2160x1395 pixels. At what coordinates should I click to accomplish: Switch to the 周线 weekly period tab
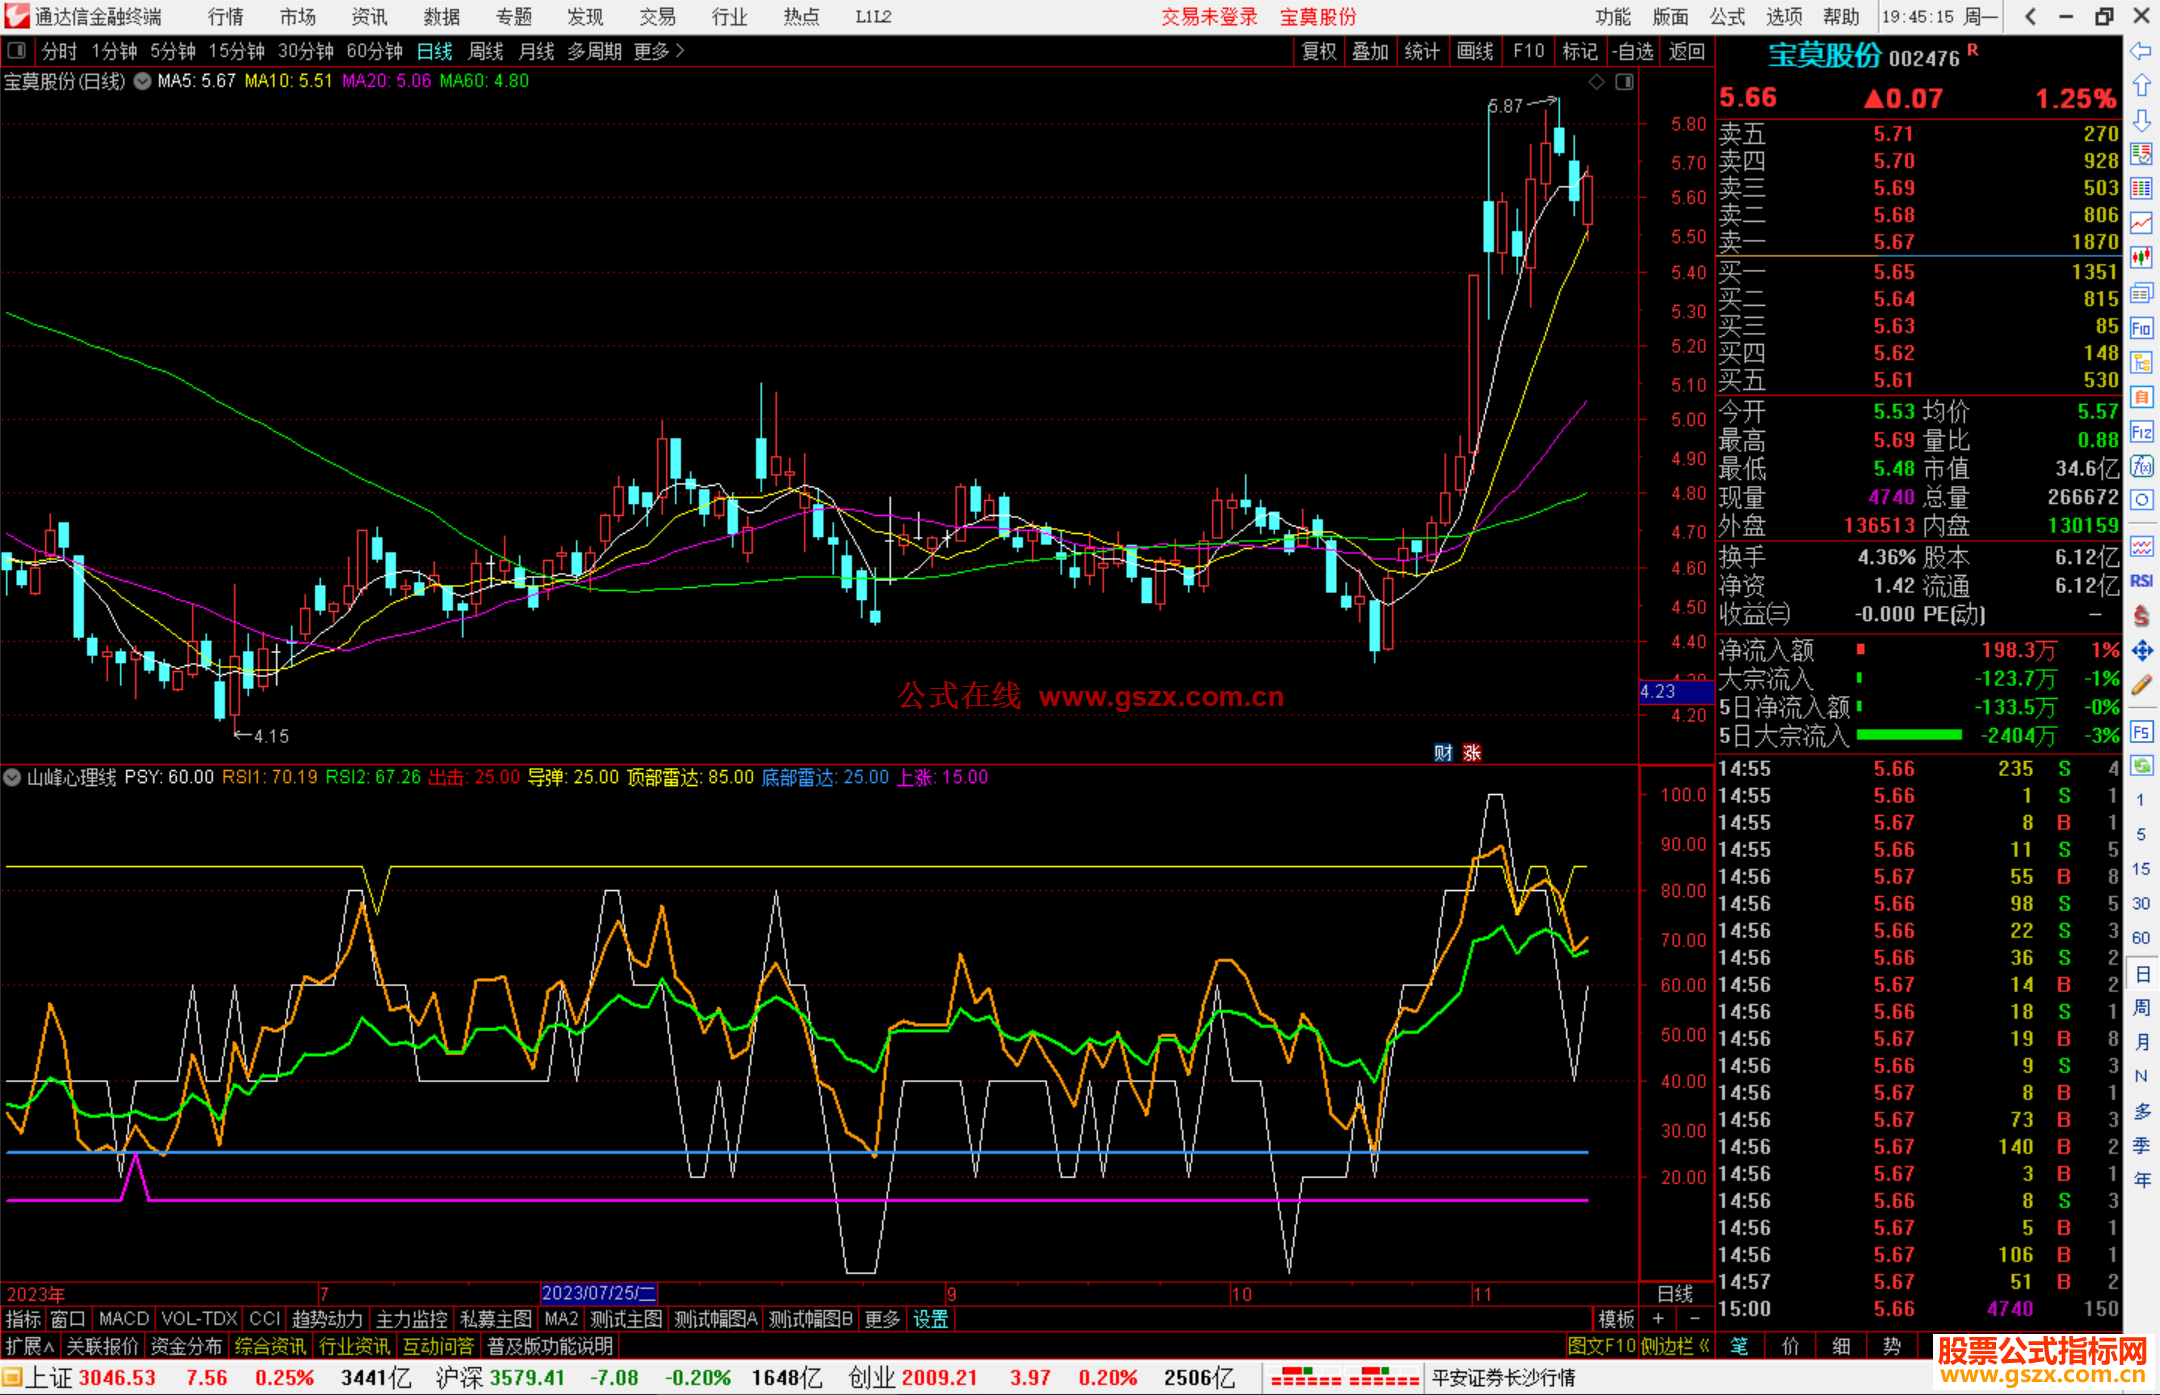pyautogui.click(x=486, y=51)
